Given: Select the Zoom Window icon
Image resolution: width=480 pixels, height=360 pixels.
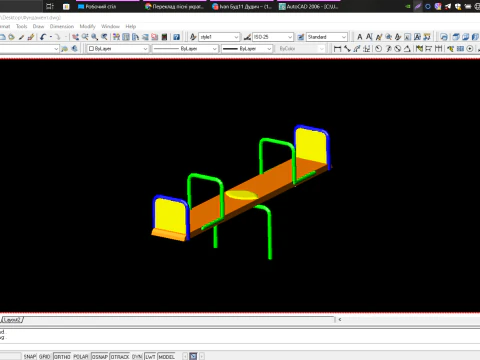Looking at the screenshot, I should coord(95,37).
